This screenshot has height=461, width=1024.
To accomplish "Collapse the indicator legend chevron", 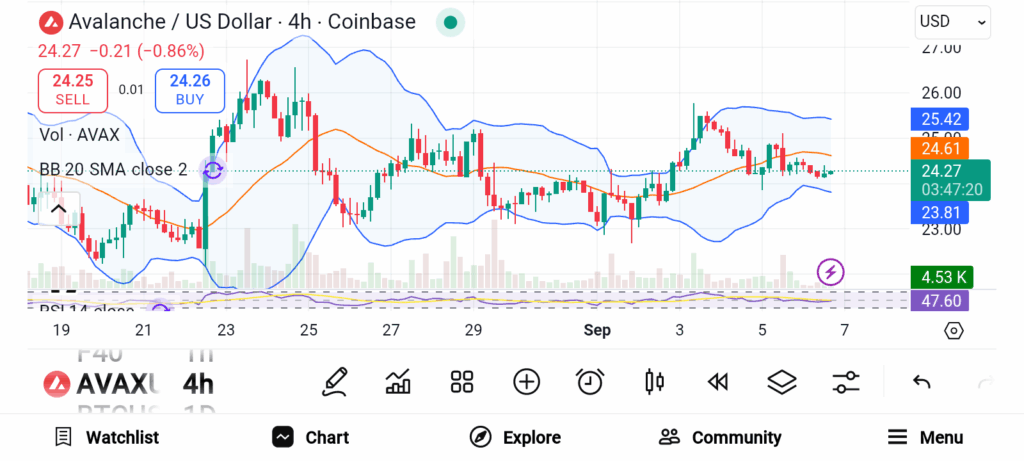I will [x=57, y=209].
